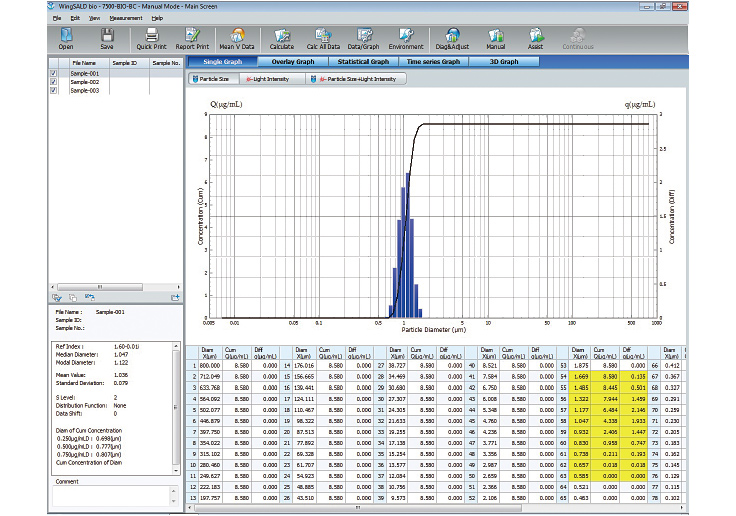Switch to the Overlay Graph tab
This screenshot has height=516, width=736.
[292, 62]
